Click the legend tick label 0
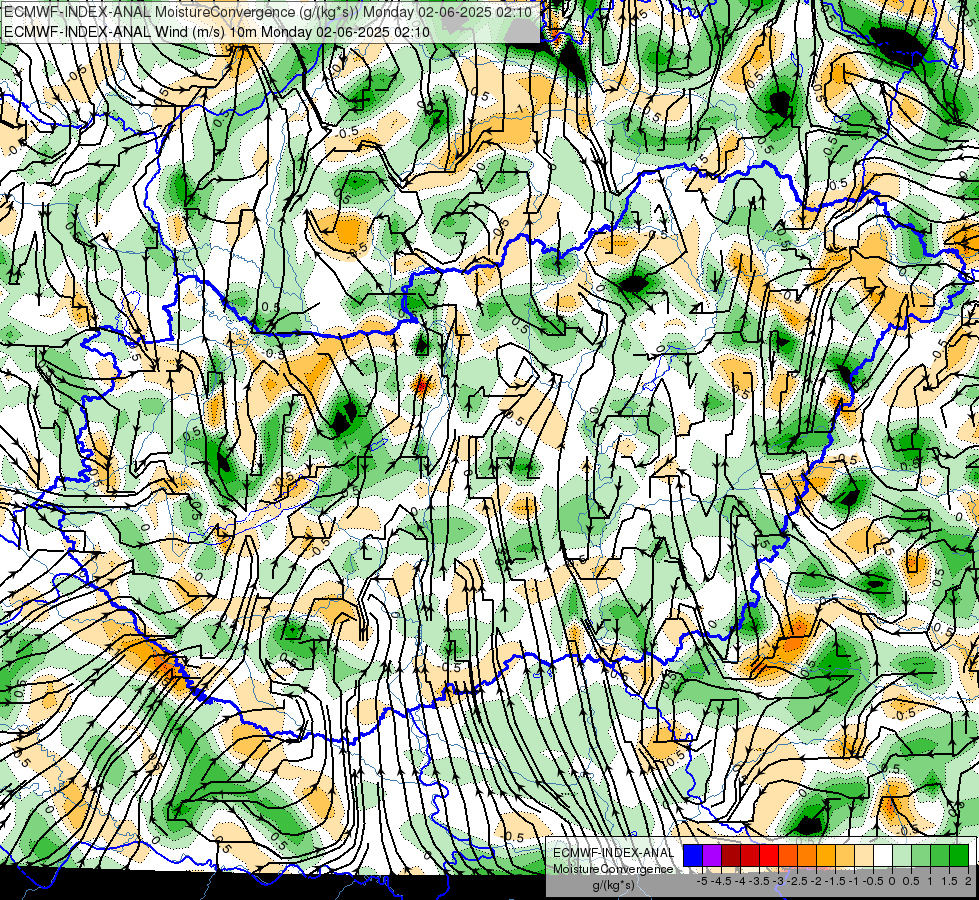 pos(892,881)
